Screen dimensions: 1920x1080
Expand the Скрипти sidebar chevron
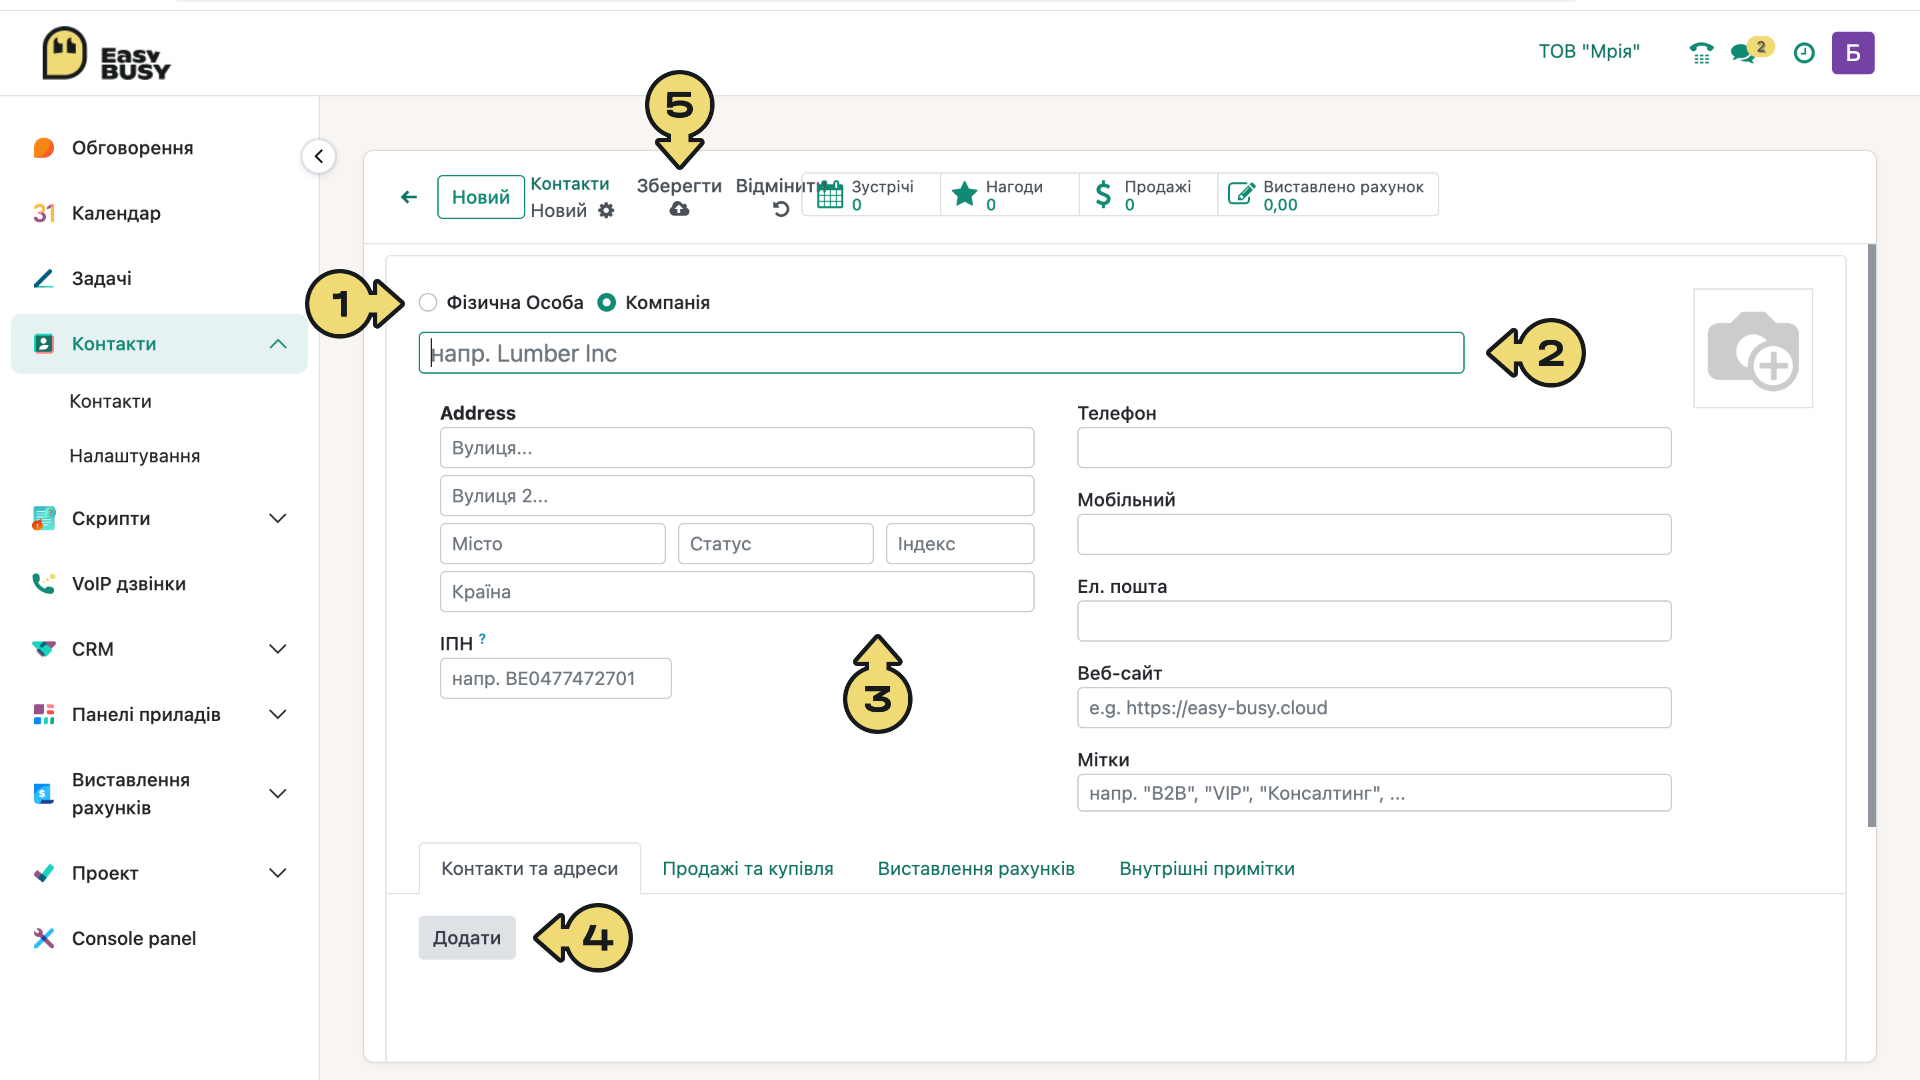click(278, 518)
